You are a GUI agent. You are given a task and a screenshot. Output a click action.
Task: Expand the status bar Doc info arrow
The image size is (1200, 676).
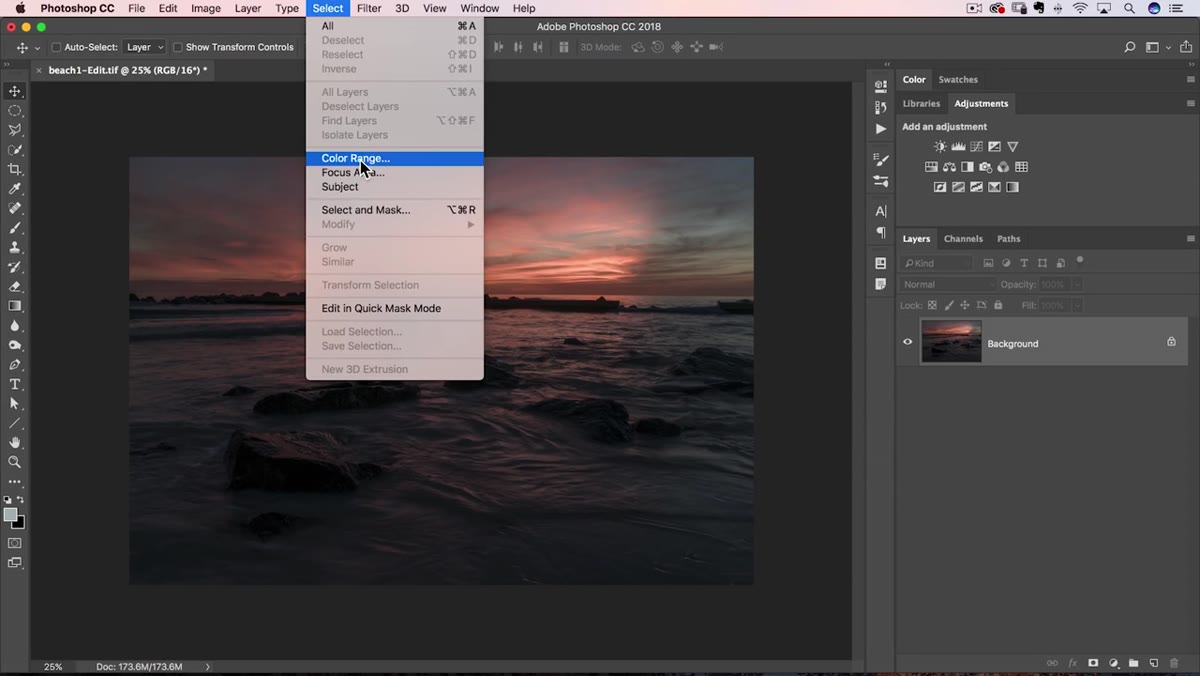[208, 667]
